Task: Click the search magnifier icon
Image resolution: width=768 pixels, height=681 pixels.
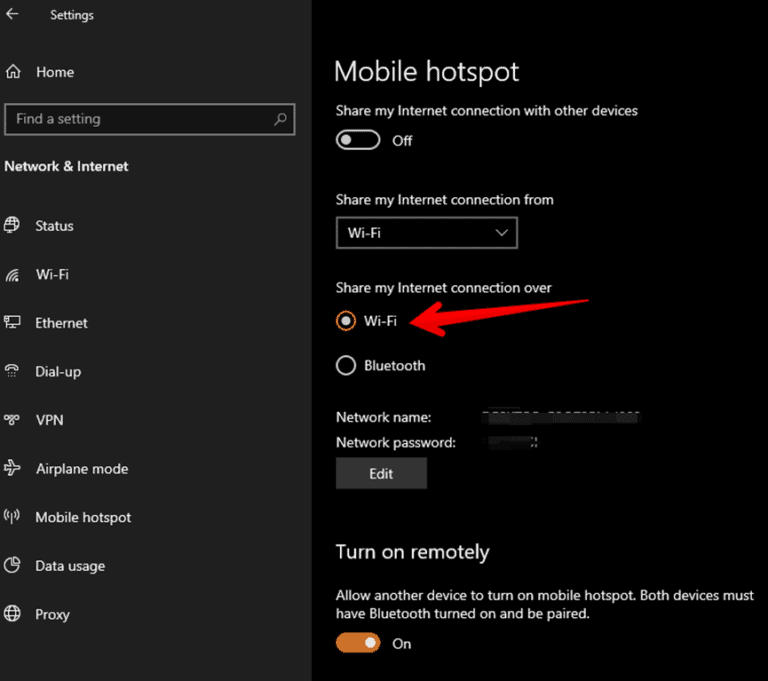Action: coord(281,119)
